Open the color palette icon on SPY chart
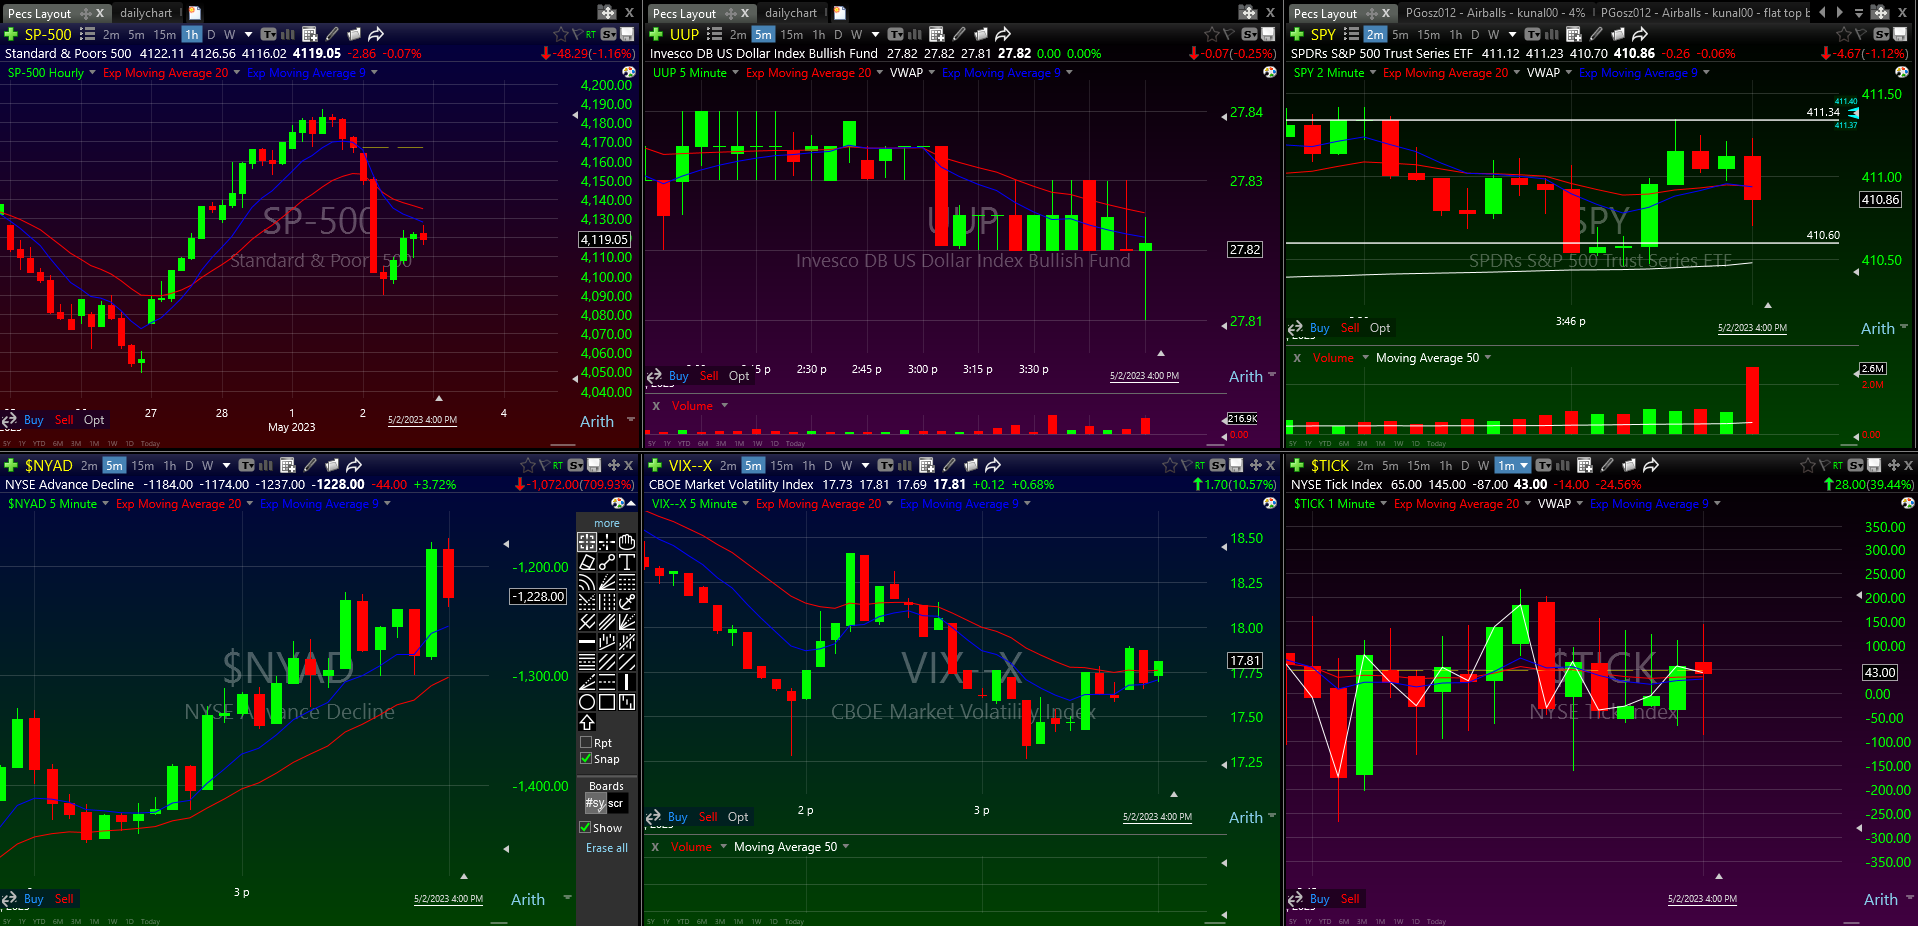Screen dimensions: 1918x926 [1902, 72]
